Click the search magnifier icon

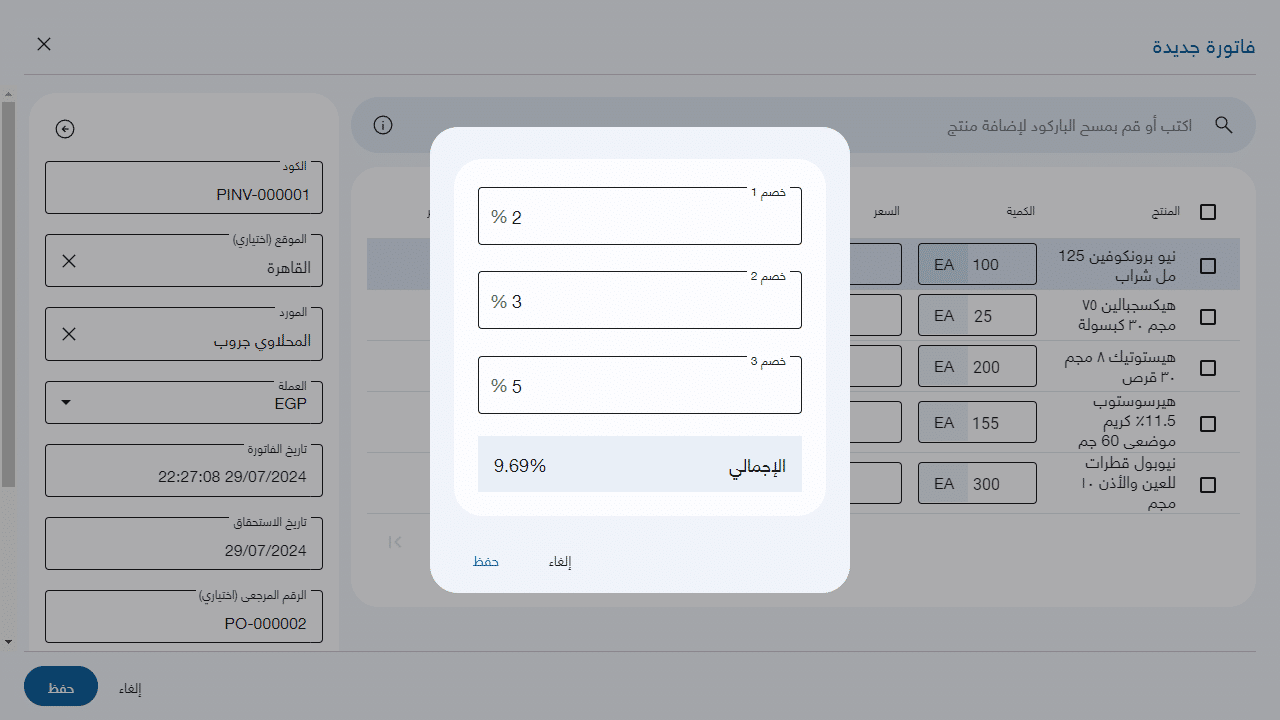point(1224,125)
